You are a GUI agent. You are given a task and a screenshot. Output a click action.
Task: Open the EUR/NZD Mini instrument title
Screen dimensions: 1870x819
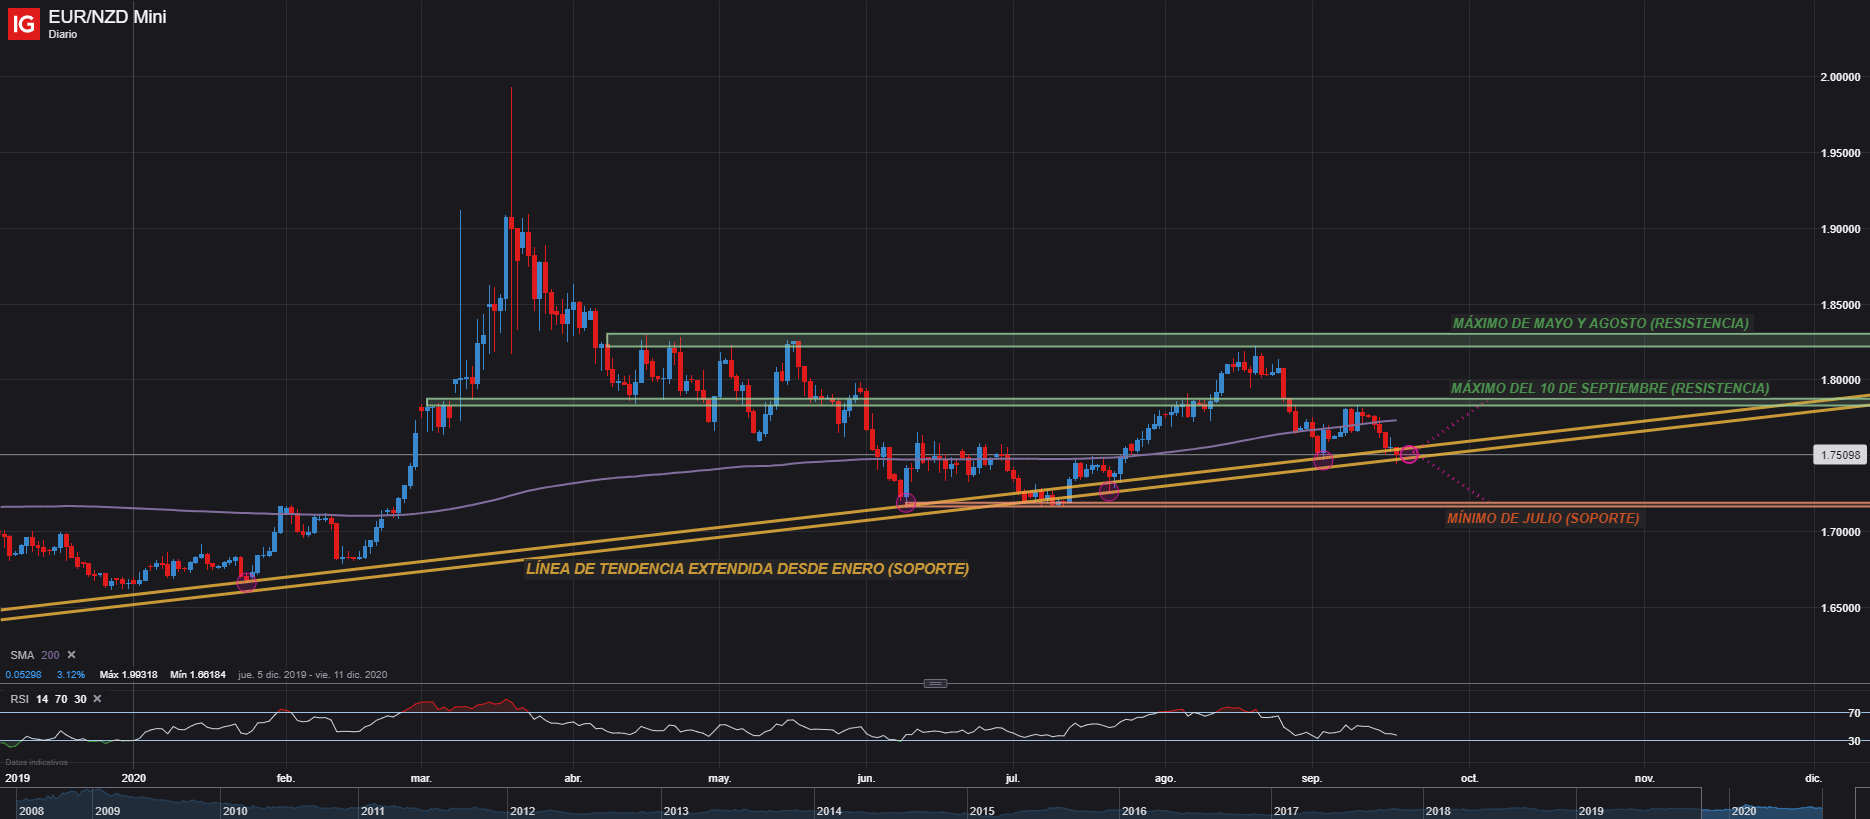click(x=107, y=17)
